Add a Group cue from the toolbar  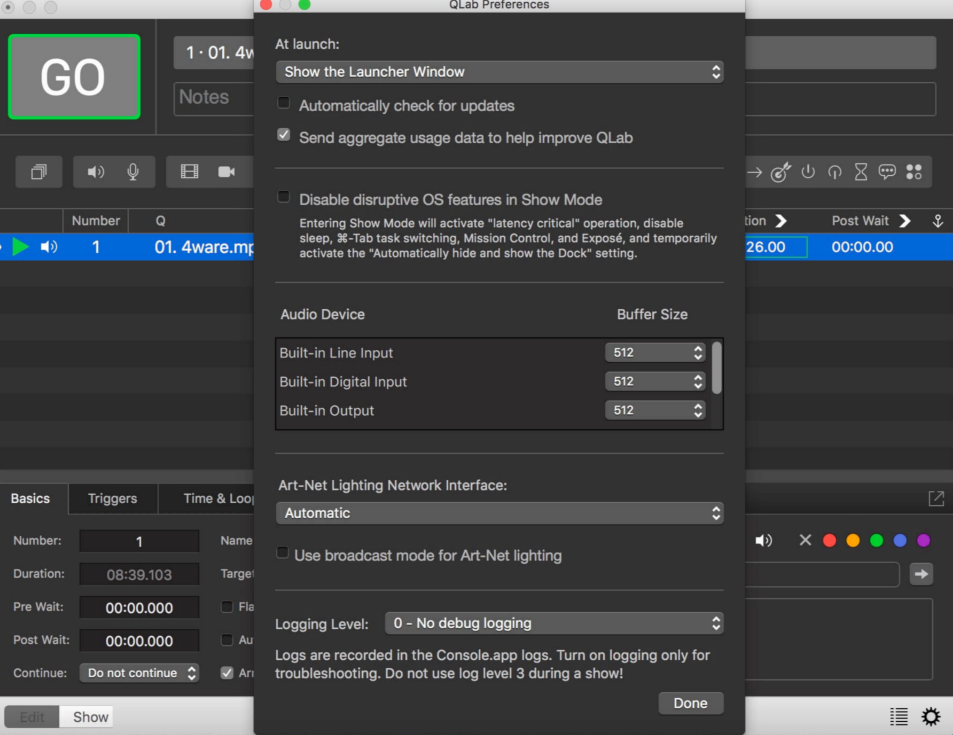tap(39, 172)
